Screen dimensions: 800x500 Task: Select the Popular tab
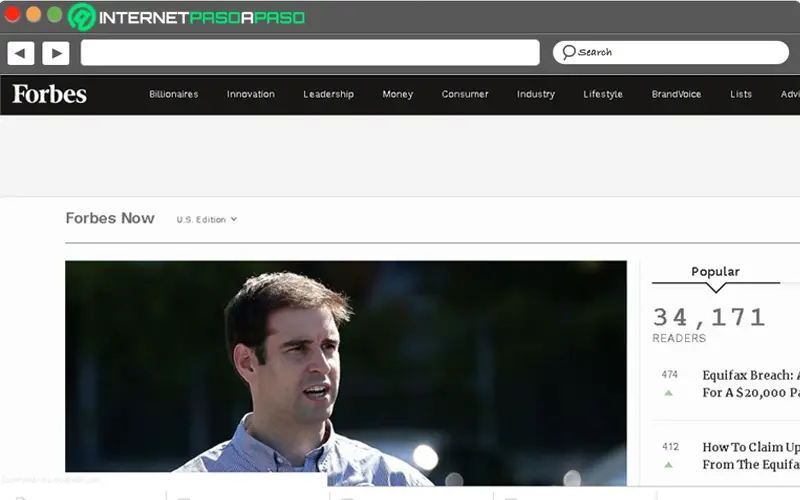click(715, 271)
